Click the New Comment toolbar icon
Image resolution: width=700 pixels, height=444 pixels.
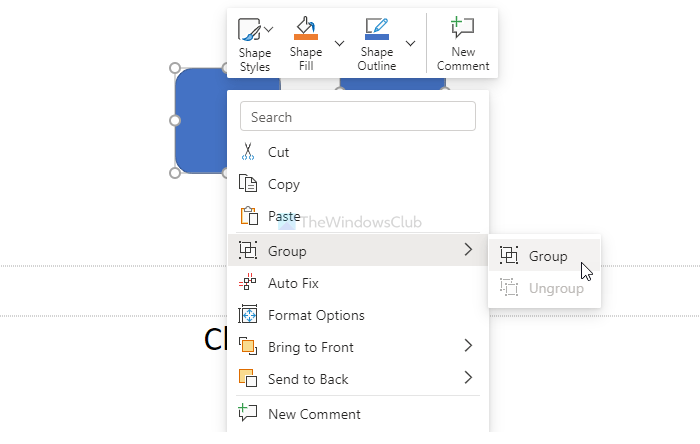(x=463, y=28)
